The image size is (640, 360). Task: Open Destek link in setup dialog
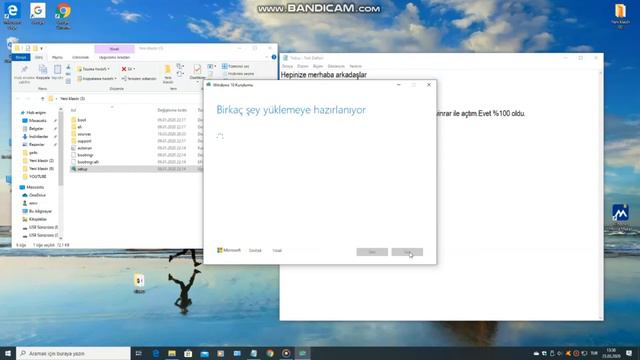(255, 251)
